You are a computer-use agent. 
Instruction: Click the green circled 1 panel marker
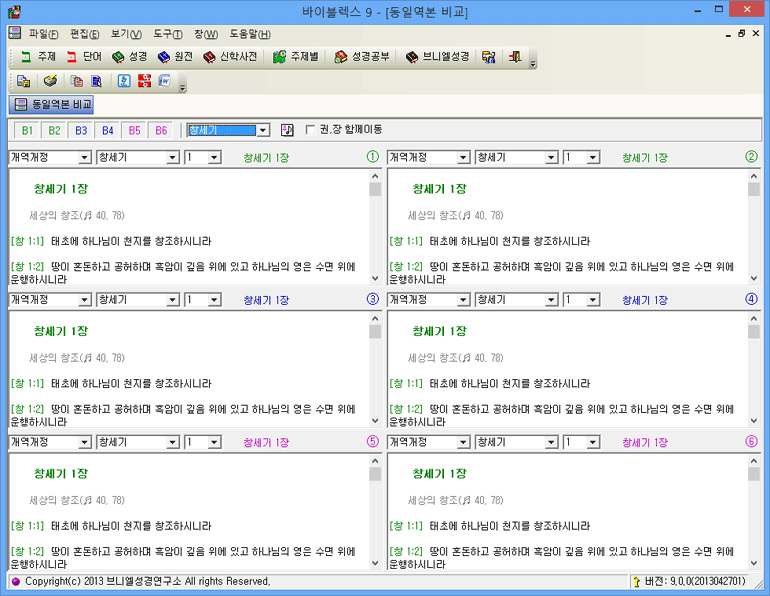(373, 157)
